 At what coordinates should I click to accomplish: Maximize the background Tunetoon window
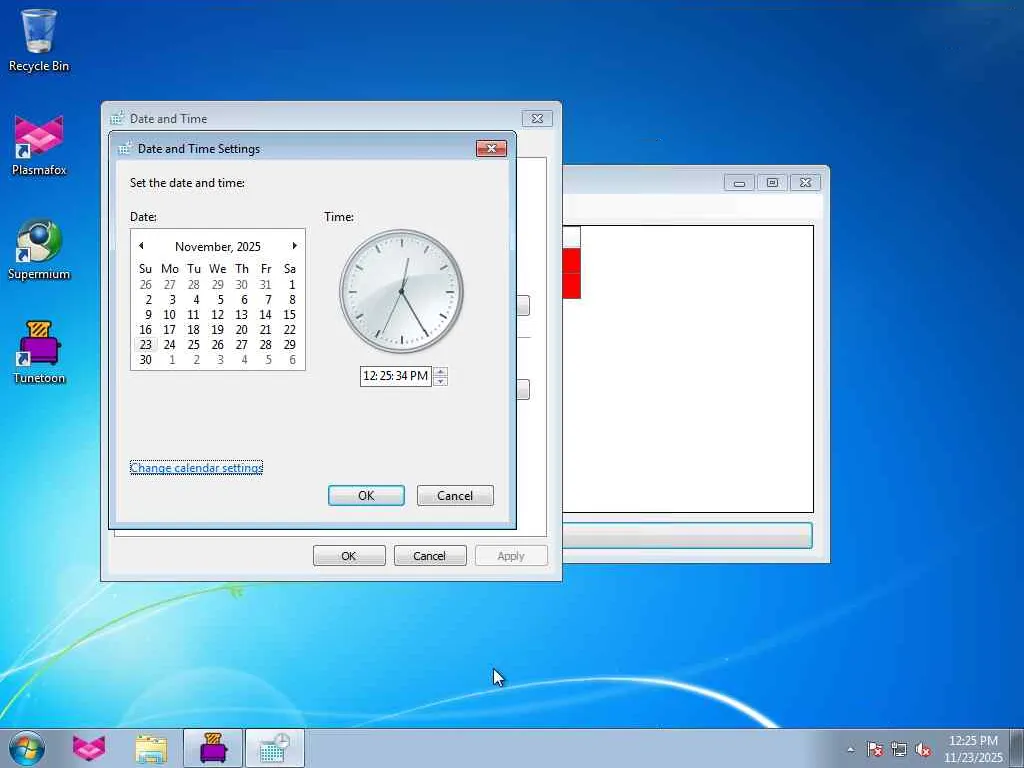coord(772,183)
